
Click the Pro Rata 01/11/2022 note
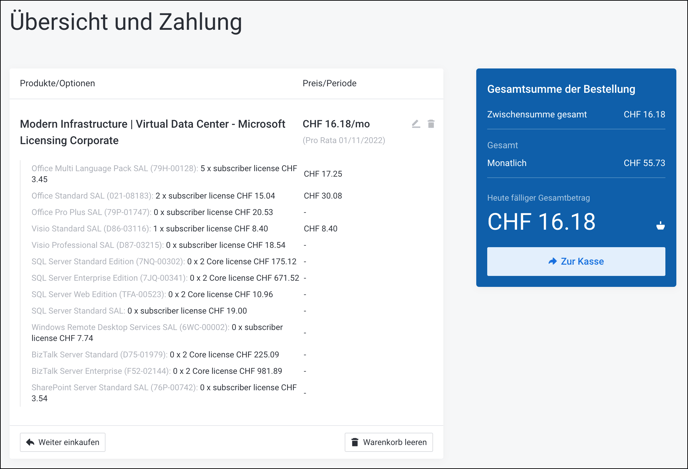click(344, 140)
